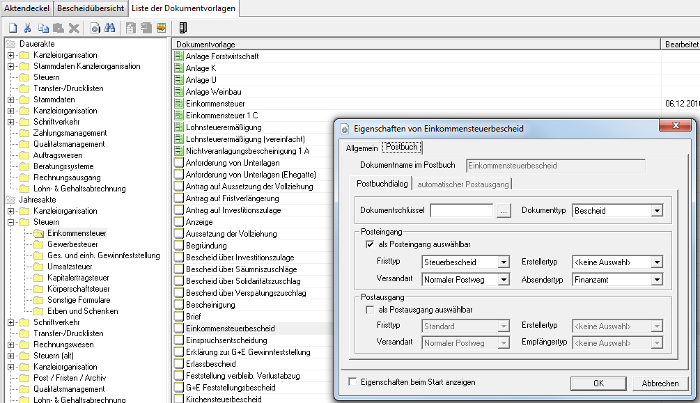Screen dimensions: 700x403
Task: Click the Abbrechen button
Action: click(660, 383)
